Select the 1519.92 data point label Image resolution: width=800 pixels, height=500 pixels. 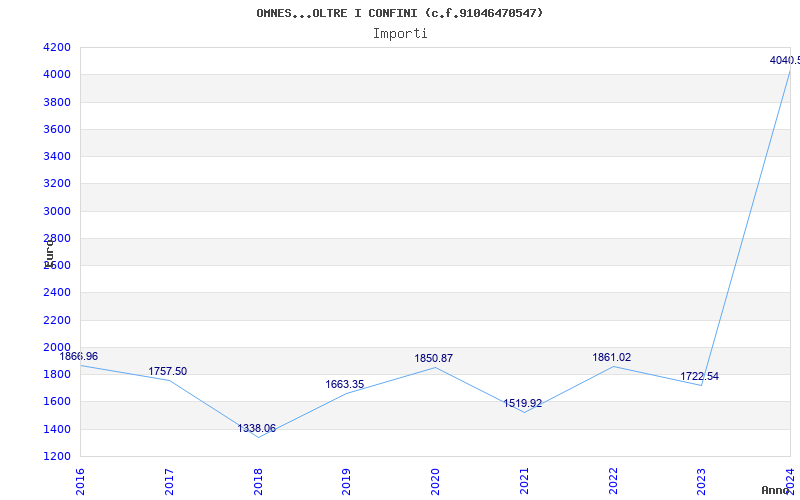522,404
